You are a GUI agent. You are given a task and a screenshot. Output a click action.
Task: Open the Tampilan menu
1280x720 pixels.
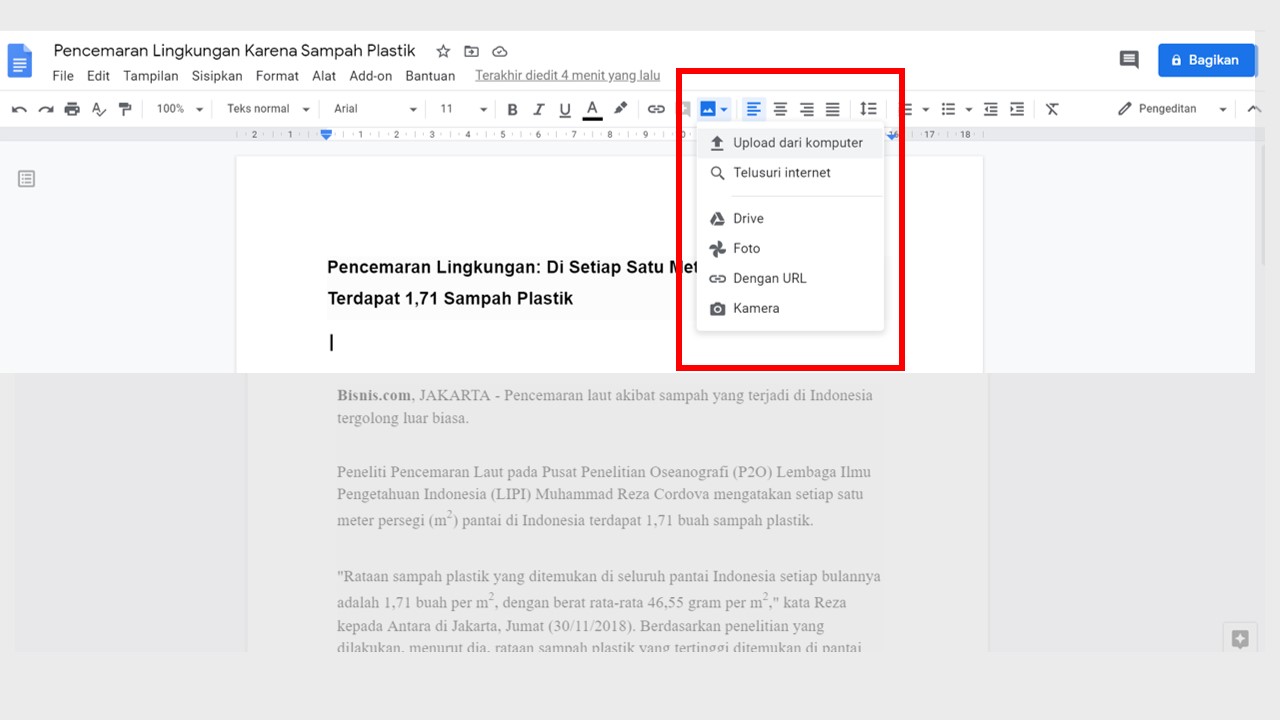point(151,76)
